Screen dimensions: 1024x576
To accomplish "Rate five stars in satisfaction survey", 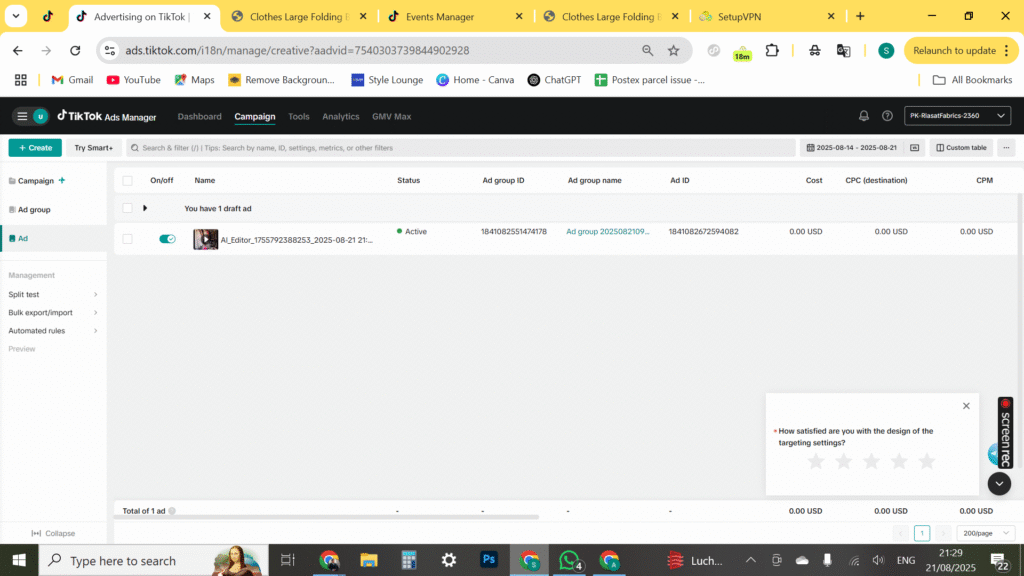I will click(x=927, y=461).
